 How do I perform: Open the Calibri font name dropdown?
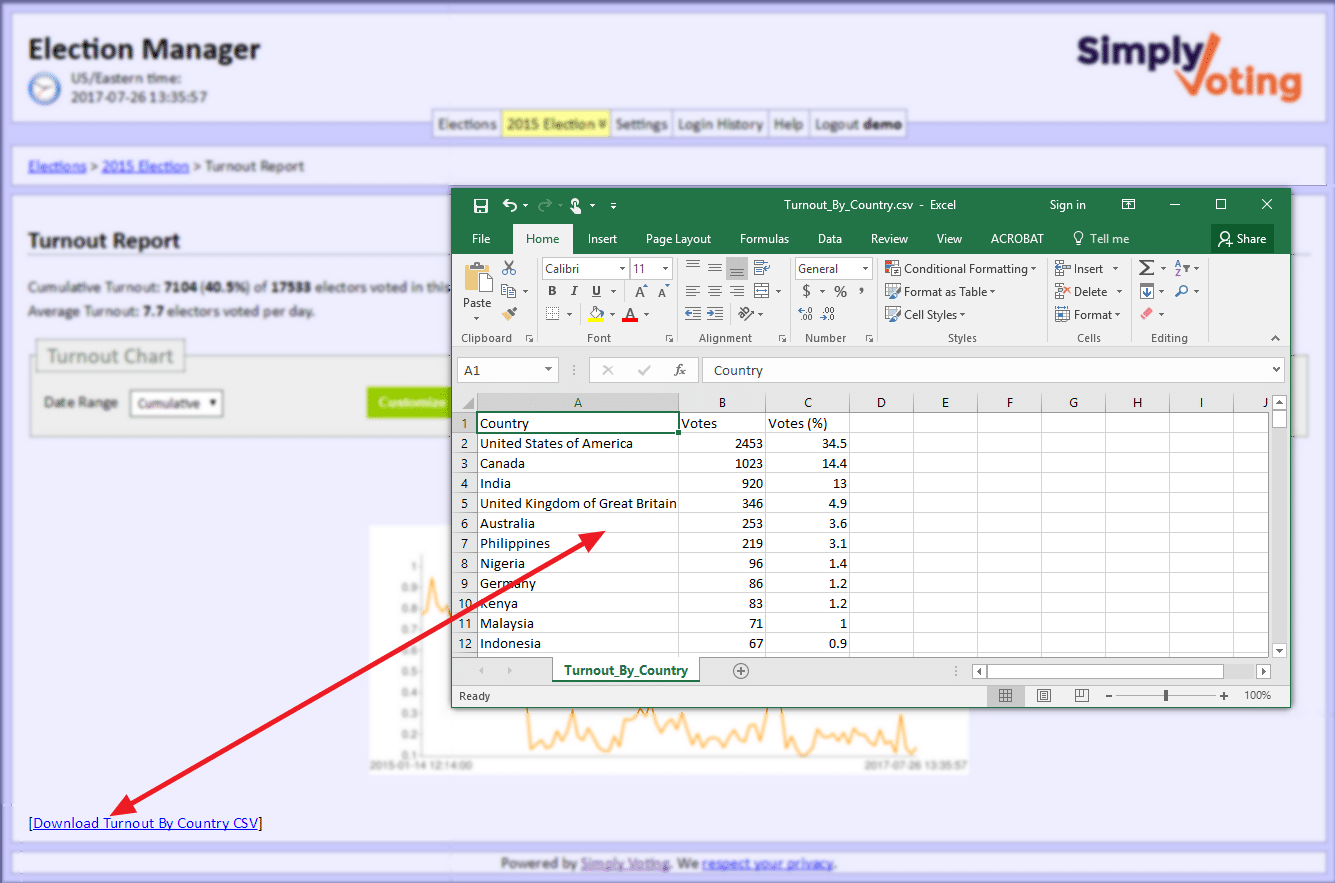pyautogui.click(x=622, y=268)
